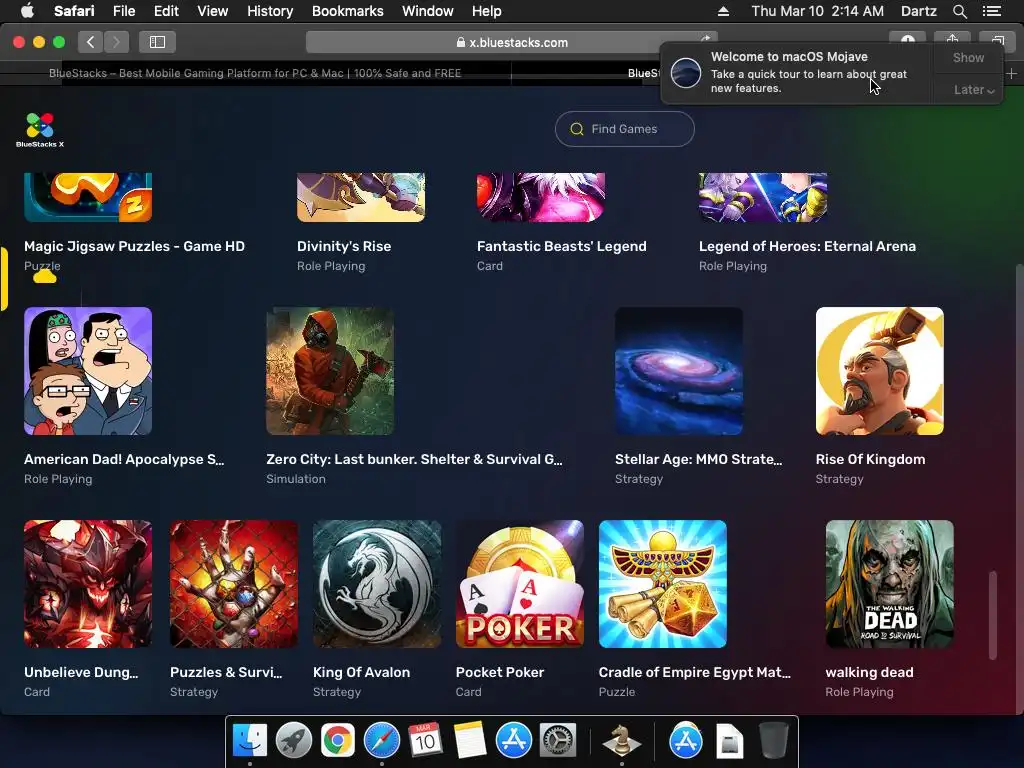Click the American Dad! Apocalypse title text
The image size is (1024, 768).
pyautogui.click(x=124, y=459)
